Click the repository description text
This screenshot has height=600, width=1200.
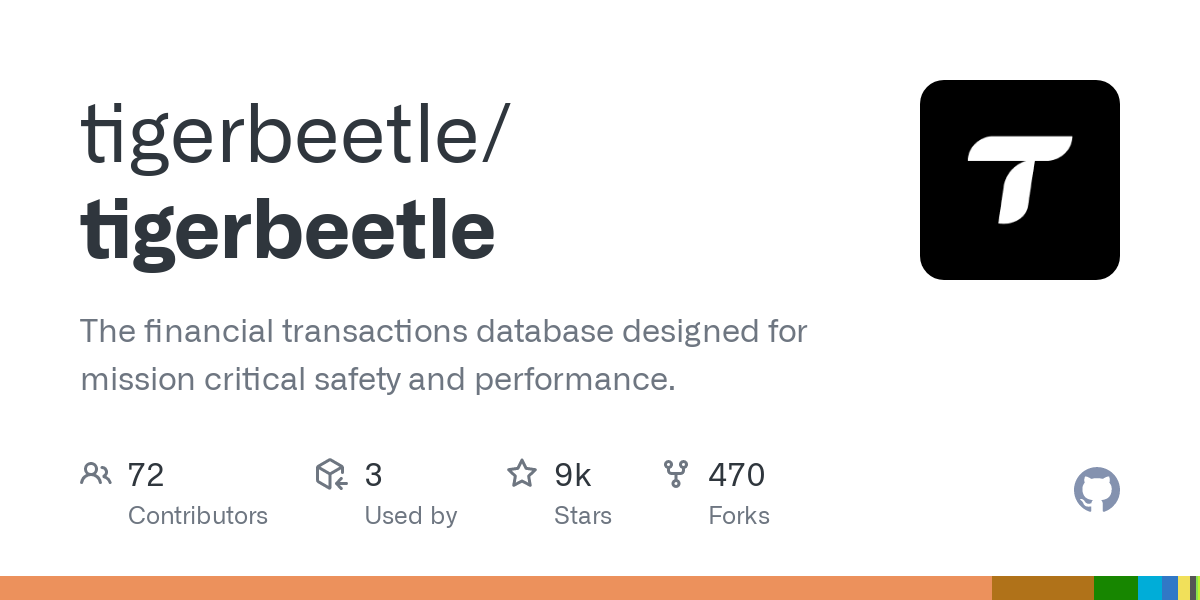click(443, 355)
